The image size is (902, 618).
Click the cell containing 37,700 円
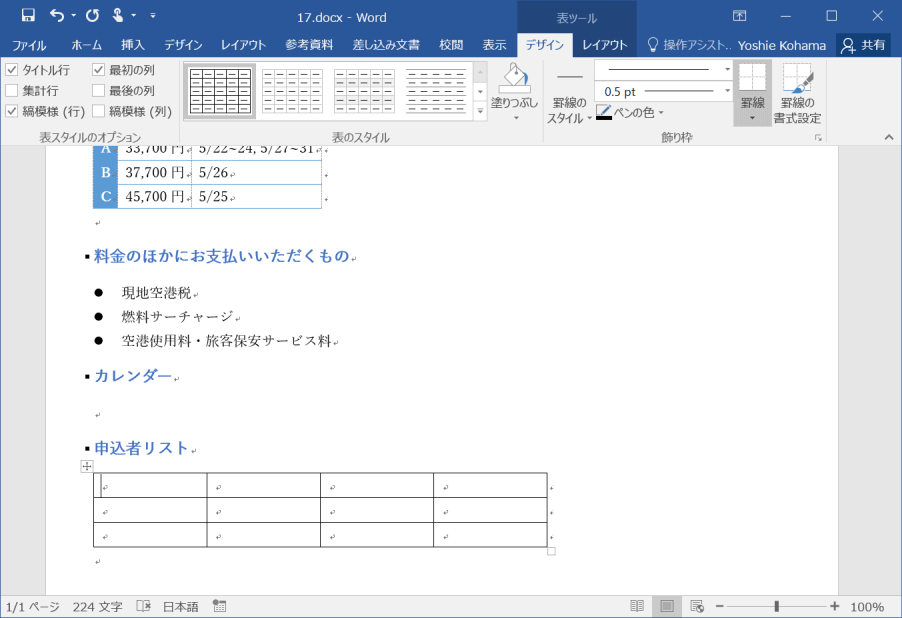click(x=155, y=173)
